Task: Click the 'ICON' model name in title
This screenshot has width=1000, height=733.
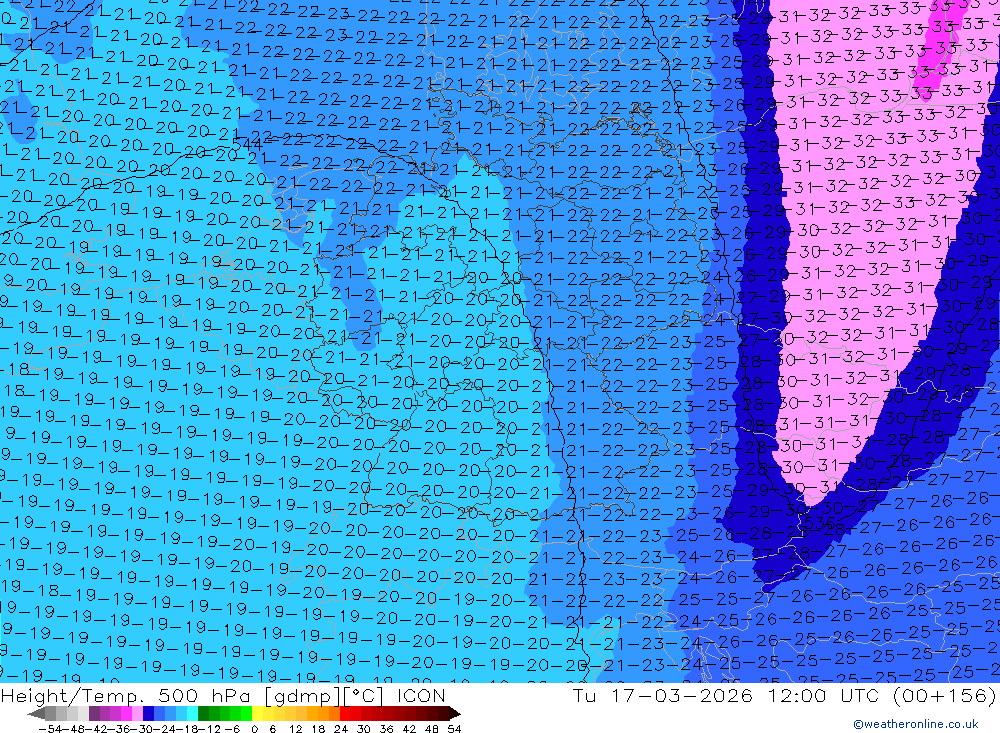Action: click(421, 695)
